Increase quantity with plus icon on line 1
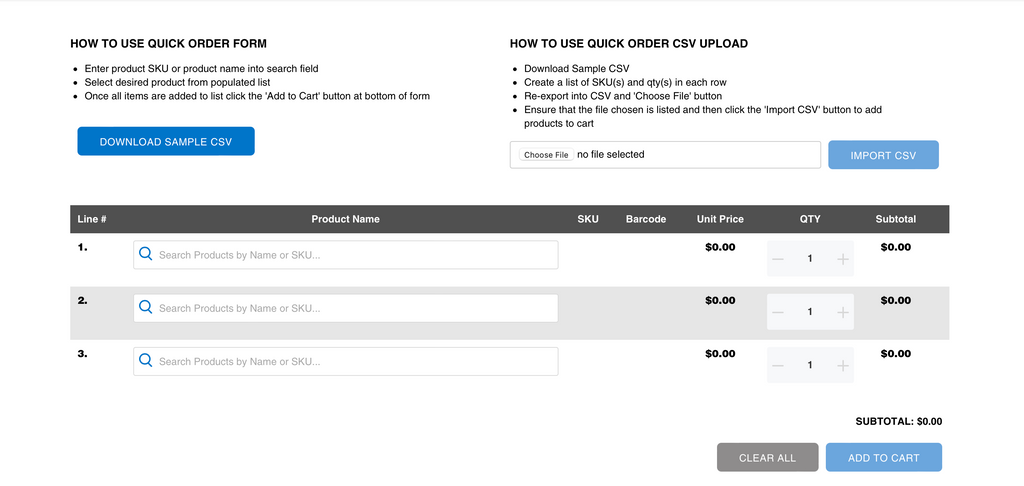The height and width of the screenshot is (486, 1024). 842,259
